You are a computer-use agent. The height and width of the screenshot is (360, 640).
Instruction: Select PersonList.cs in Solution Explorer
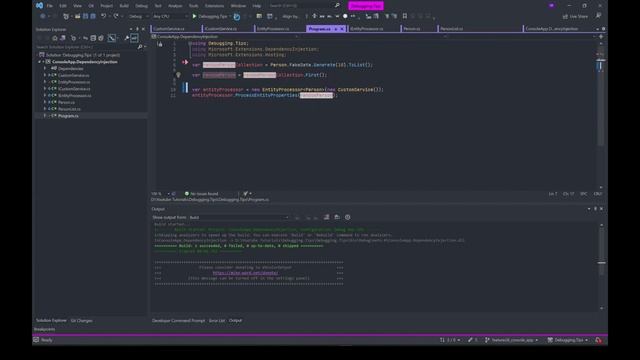(x=69, y=109)
